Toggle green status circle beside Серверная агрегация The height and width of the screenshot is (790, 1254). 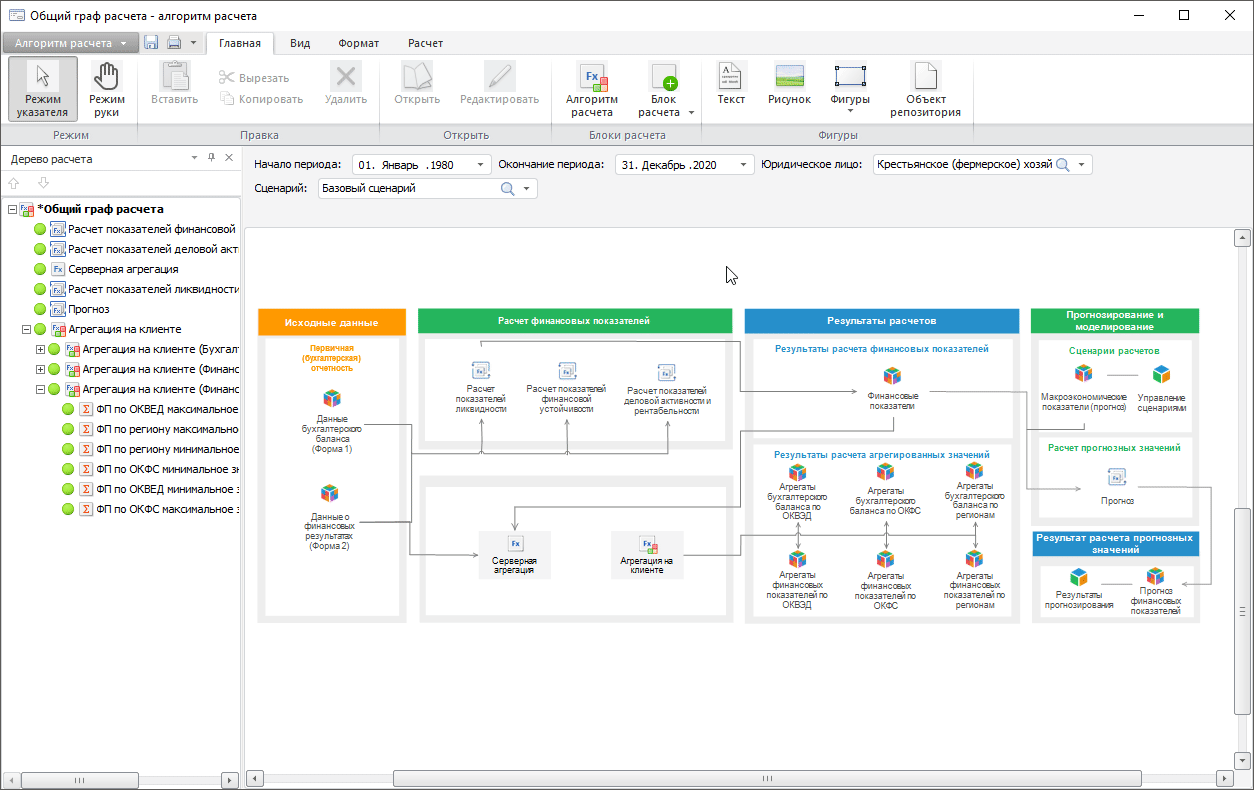coord(41,269)
